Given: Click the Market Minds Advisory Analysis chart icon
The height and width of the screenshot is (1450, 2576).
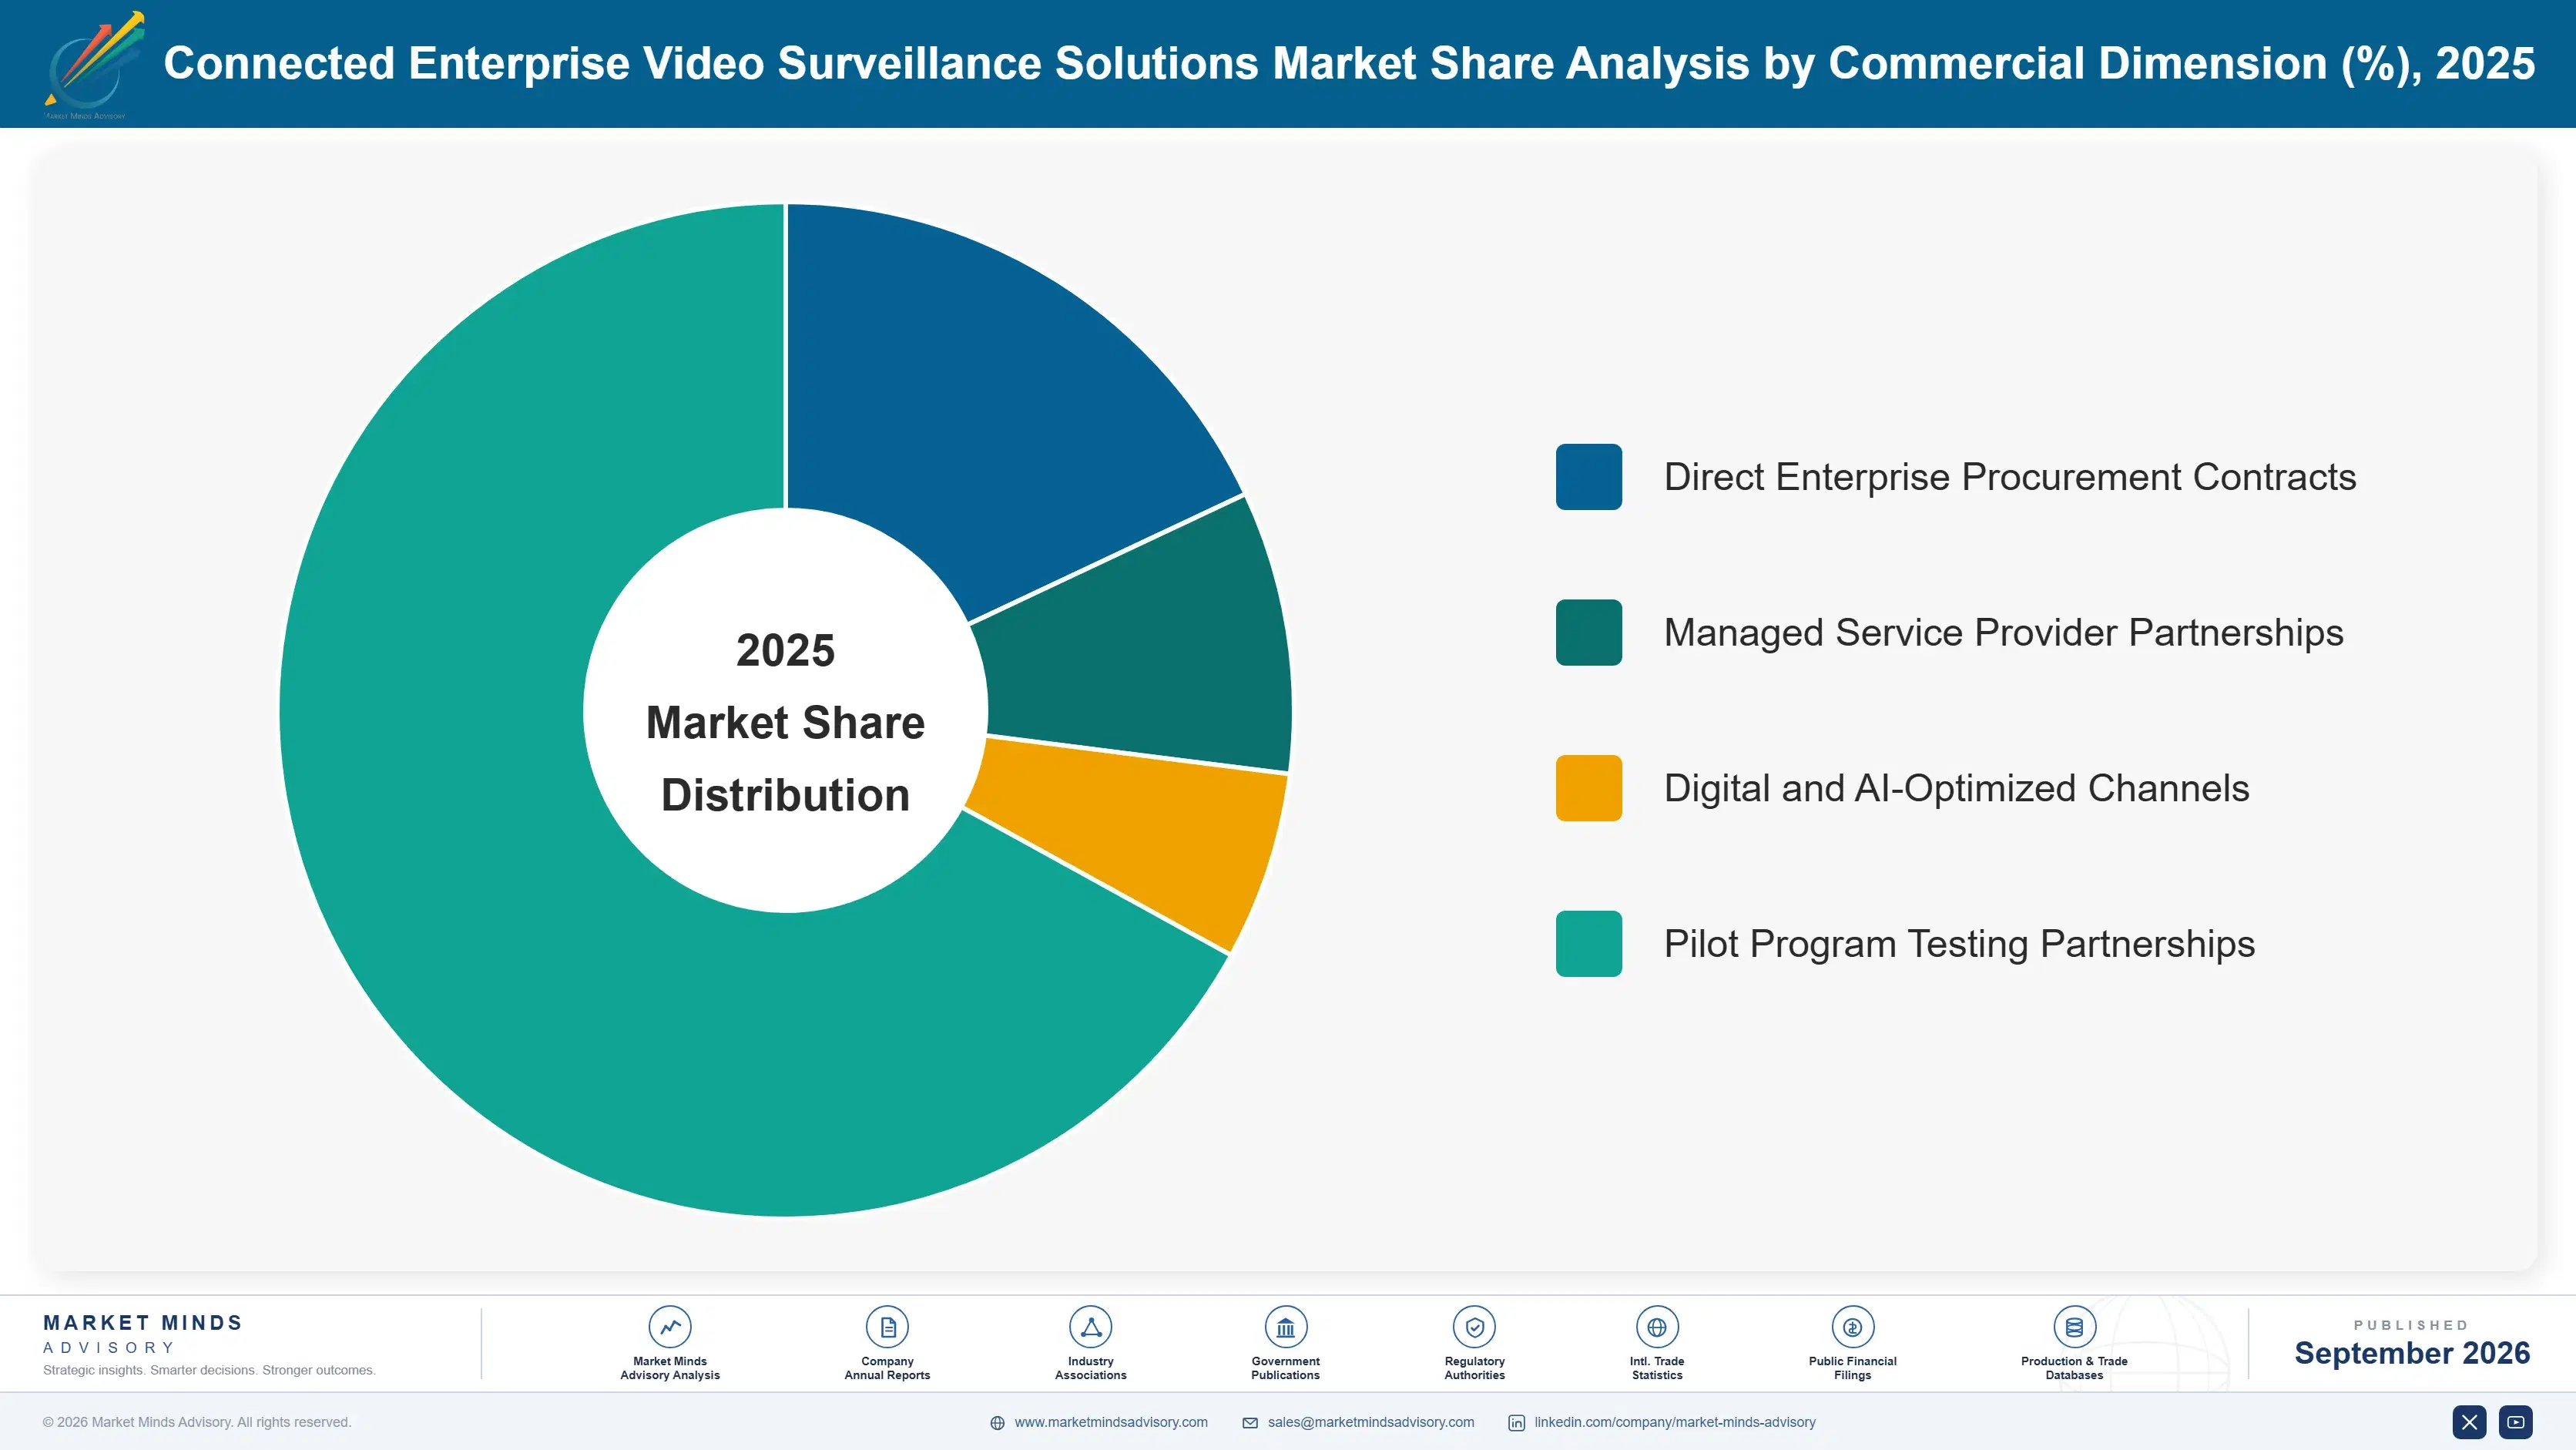Looking at the screenshot, I should [669, 1327].
